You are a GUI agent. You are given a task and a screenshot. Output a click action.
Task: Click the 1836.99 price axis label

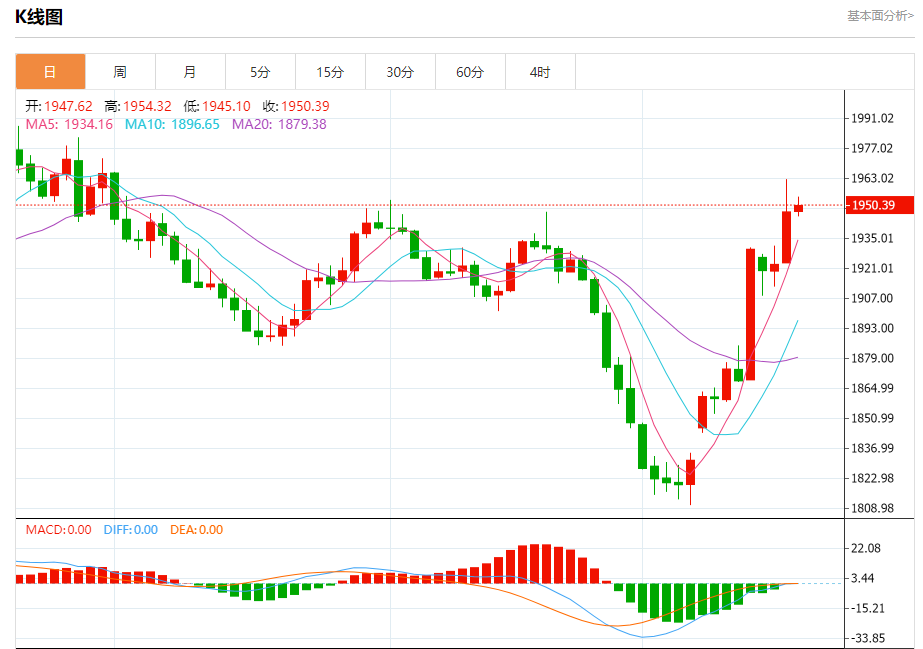click(x=872, y=448)
